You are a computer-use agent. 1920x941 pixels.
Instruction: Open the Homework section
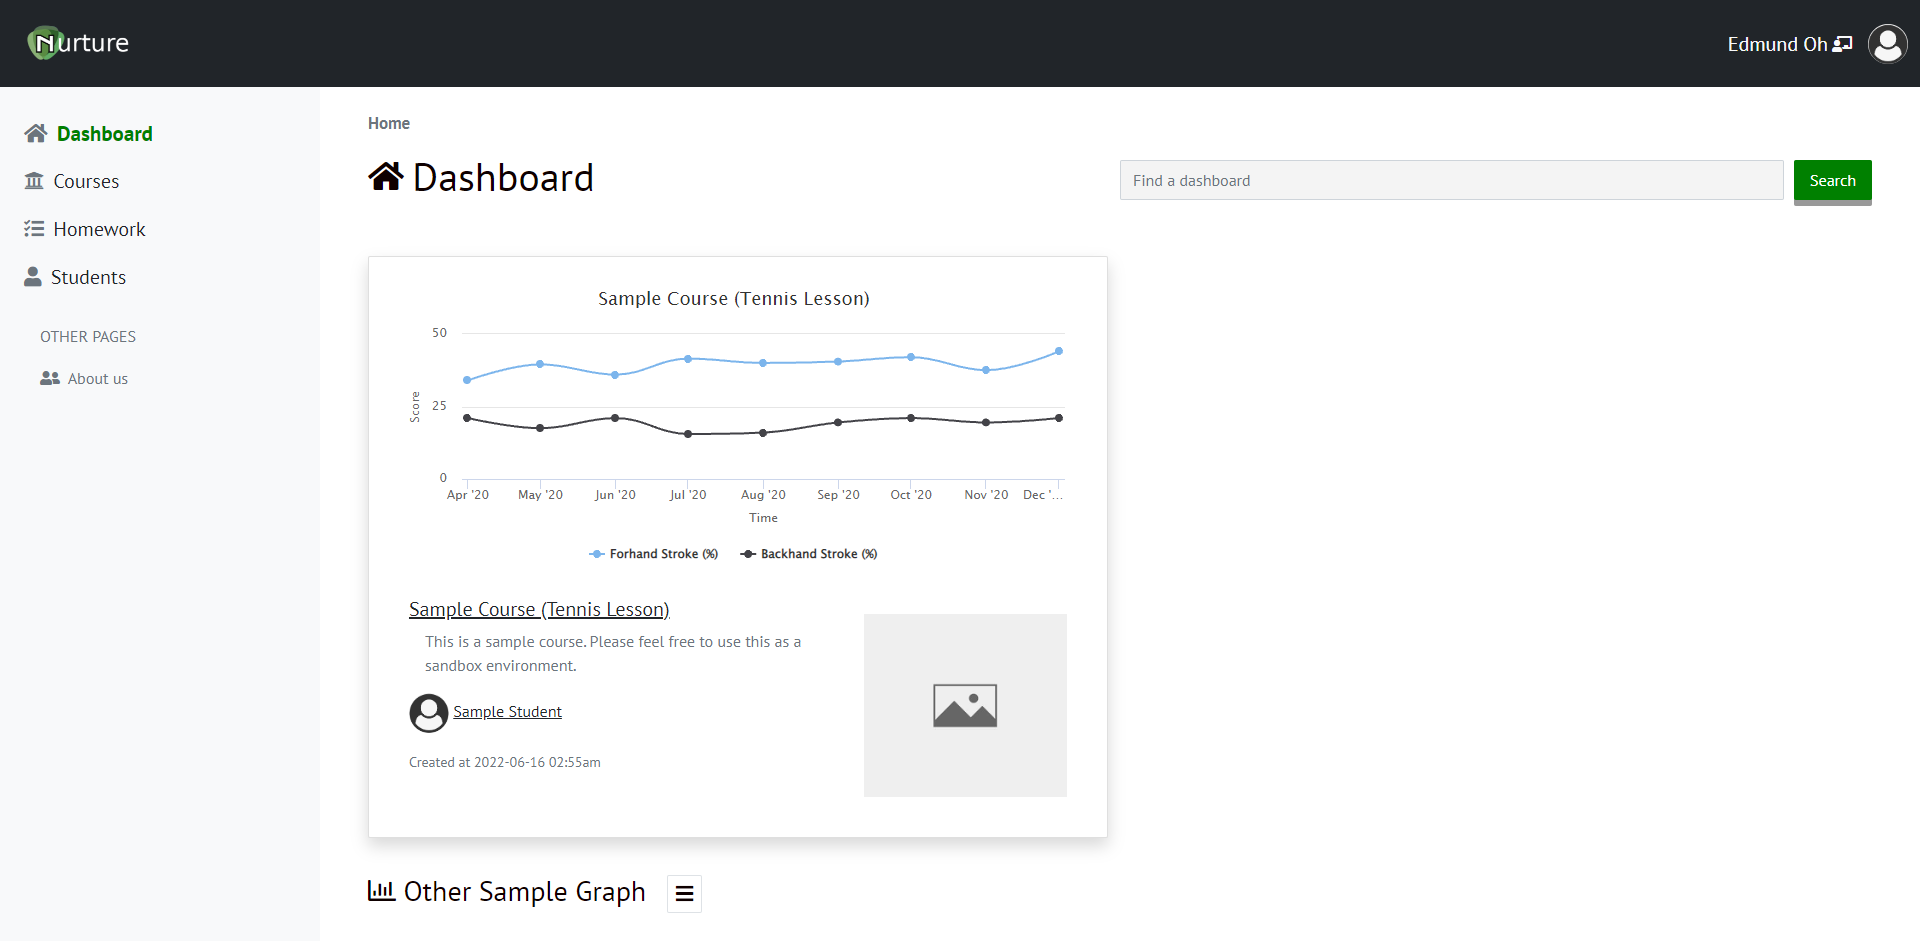pyautogui.click(x=99, y=228)
